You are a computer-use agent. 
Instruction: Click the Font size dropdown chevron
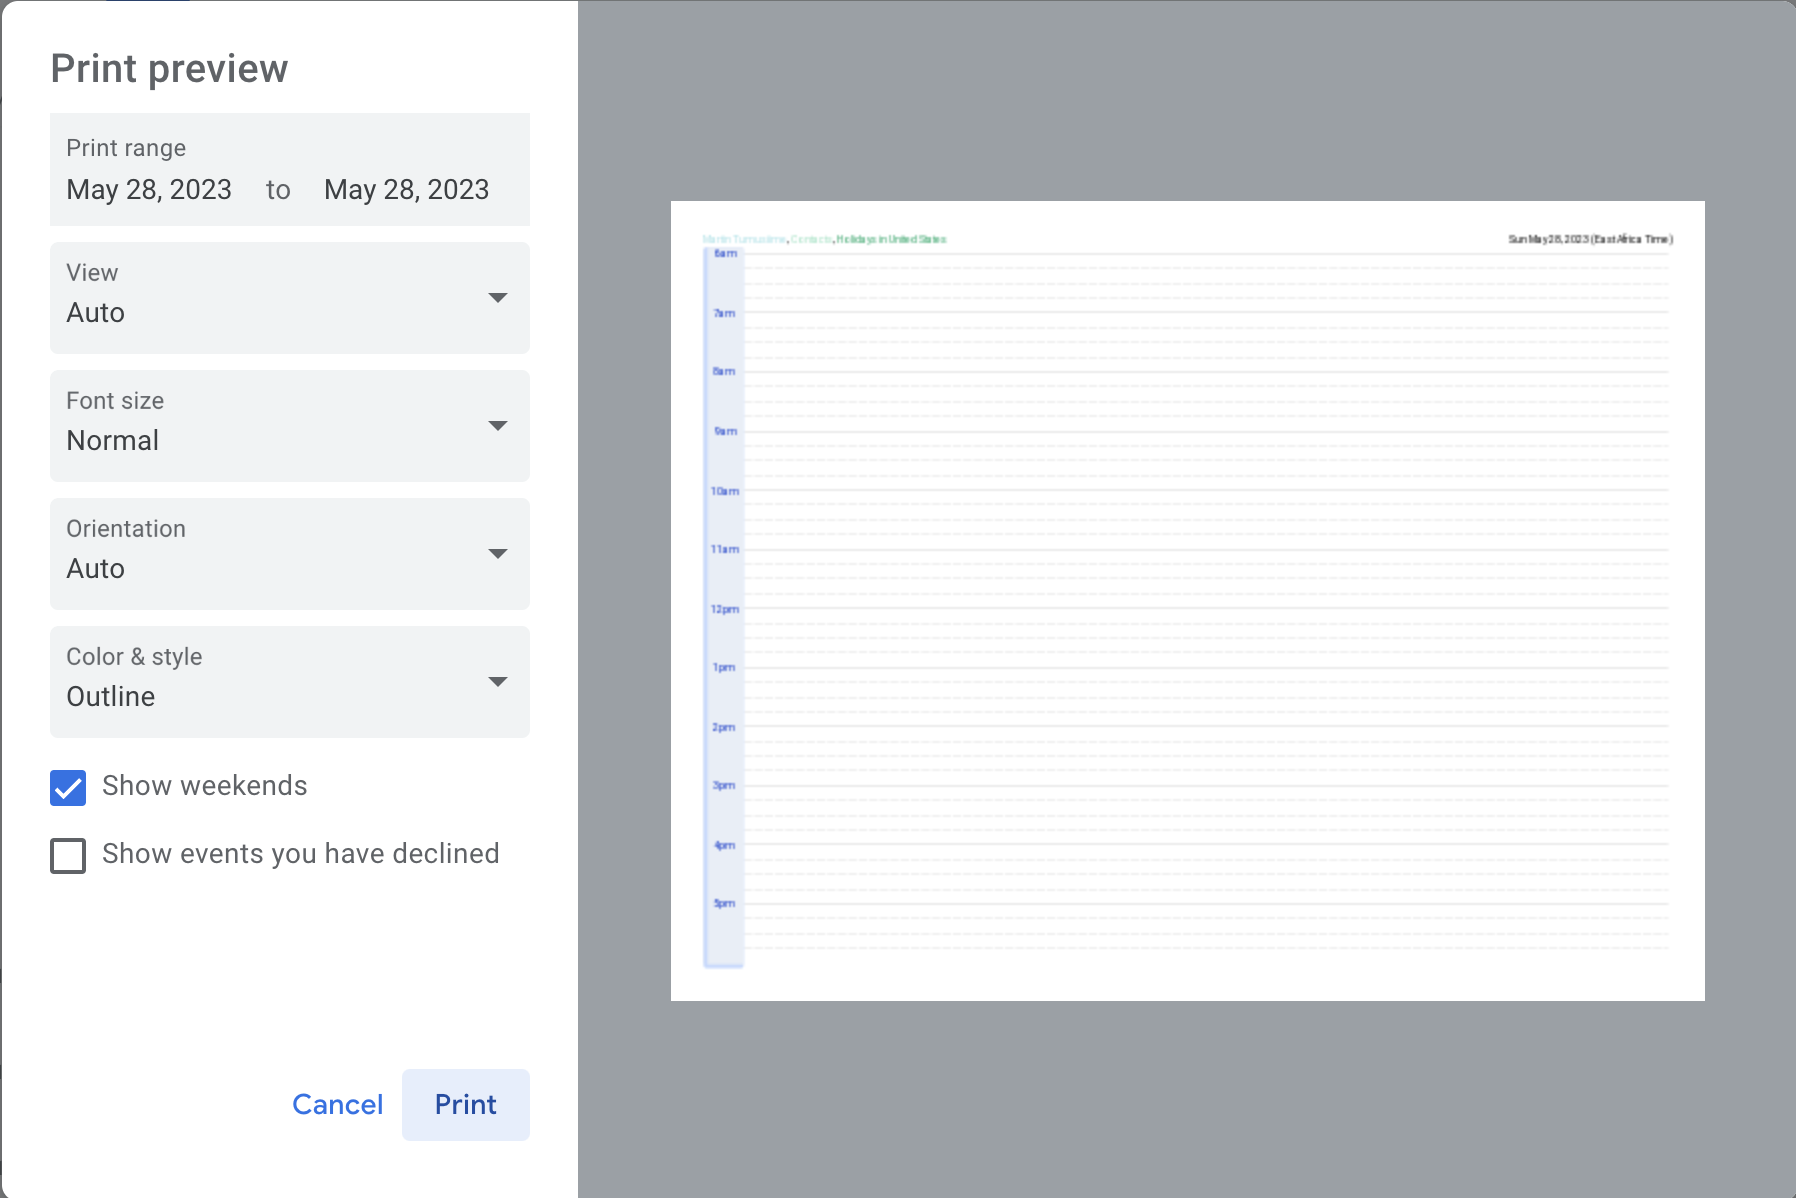click(x=498, y=426)
